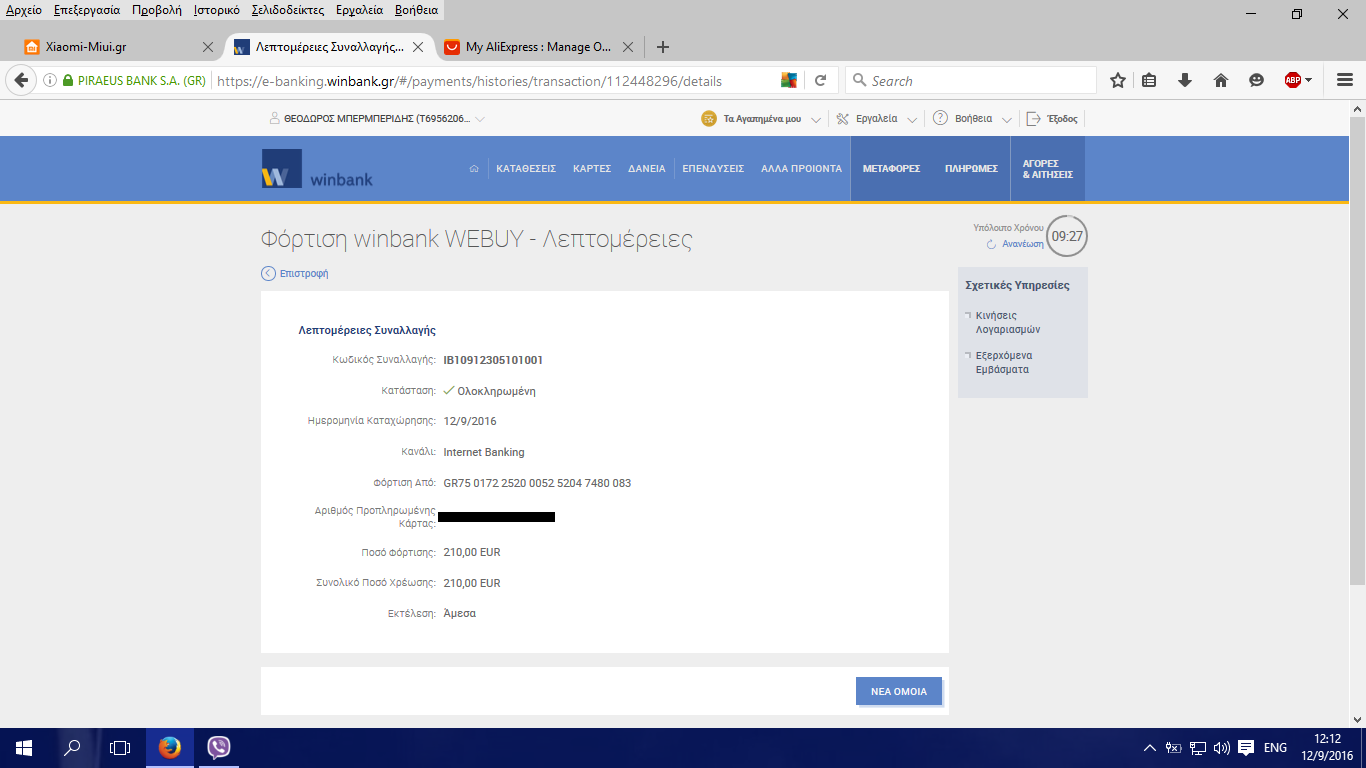Close the My AliExpress tab
The image size is (1366, 768).
[628, 47]
